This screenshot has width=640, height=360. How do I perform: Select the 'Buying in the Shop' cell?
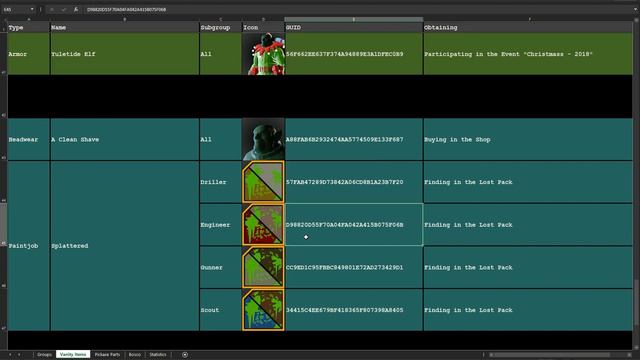pyautogui.click(x=528, y=139)
